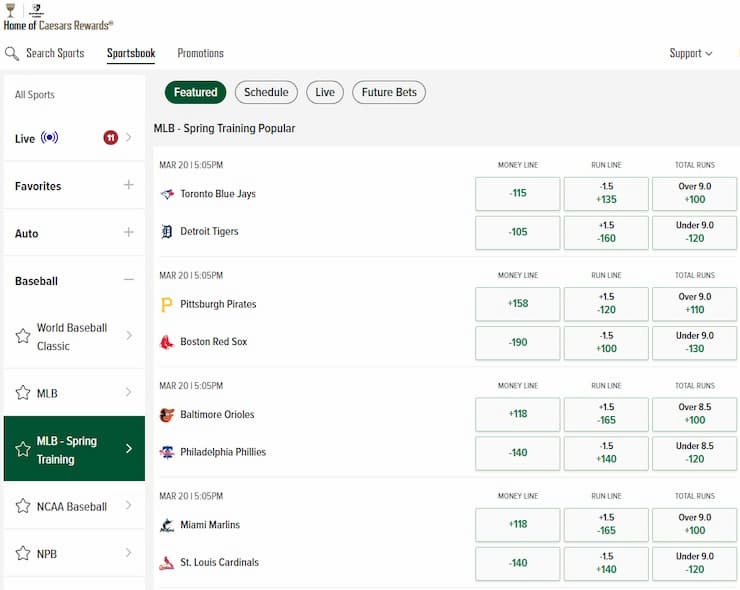Click the Toronto Blue Jays logo
Image resolution: width=740 pixels, height=590 pixels.
pyautogui.click(x=167, y=194)
